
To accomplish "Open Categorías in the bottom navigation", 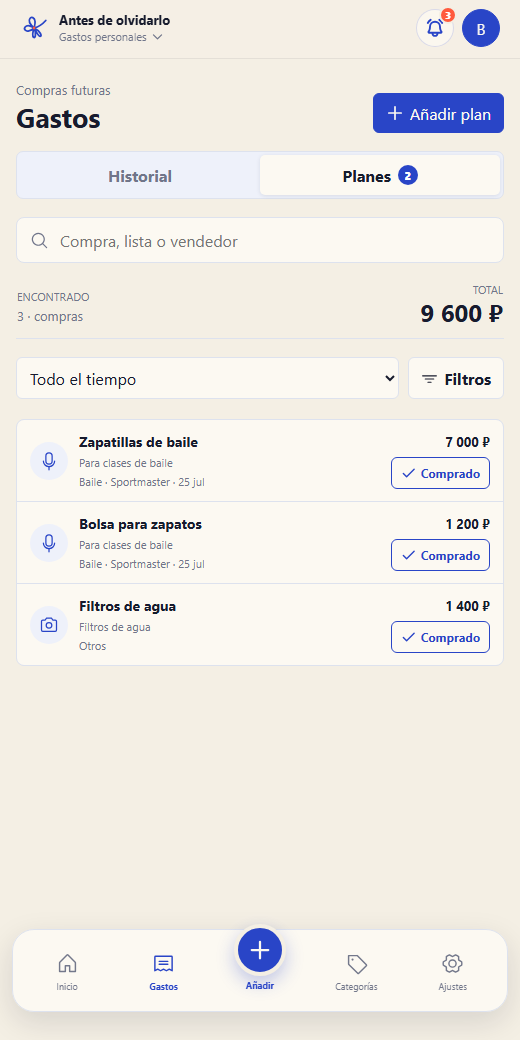I will click(x=357, y=972).
